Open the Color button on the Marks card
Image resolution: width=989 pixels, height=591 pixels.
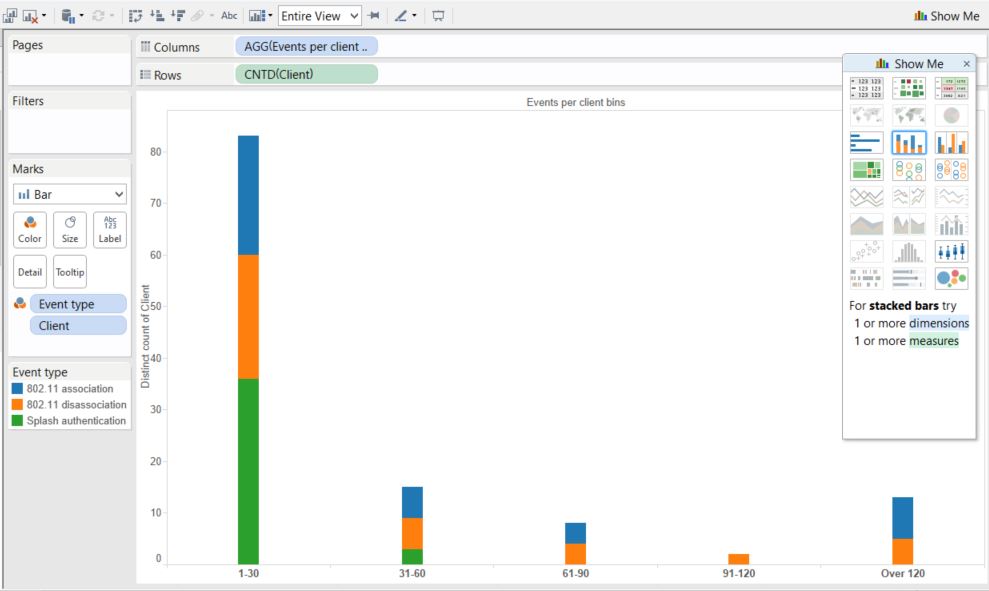(x=29, y=230)
